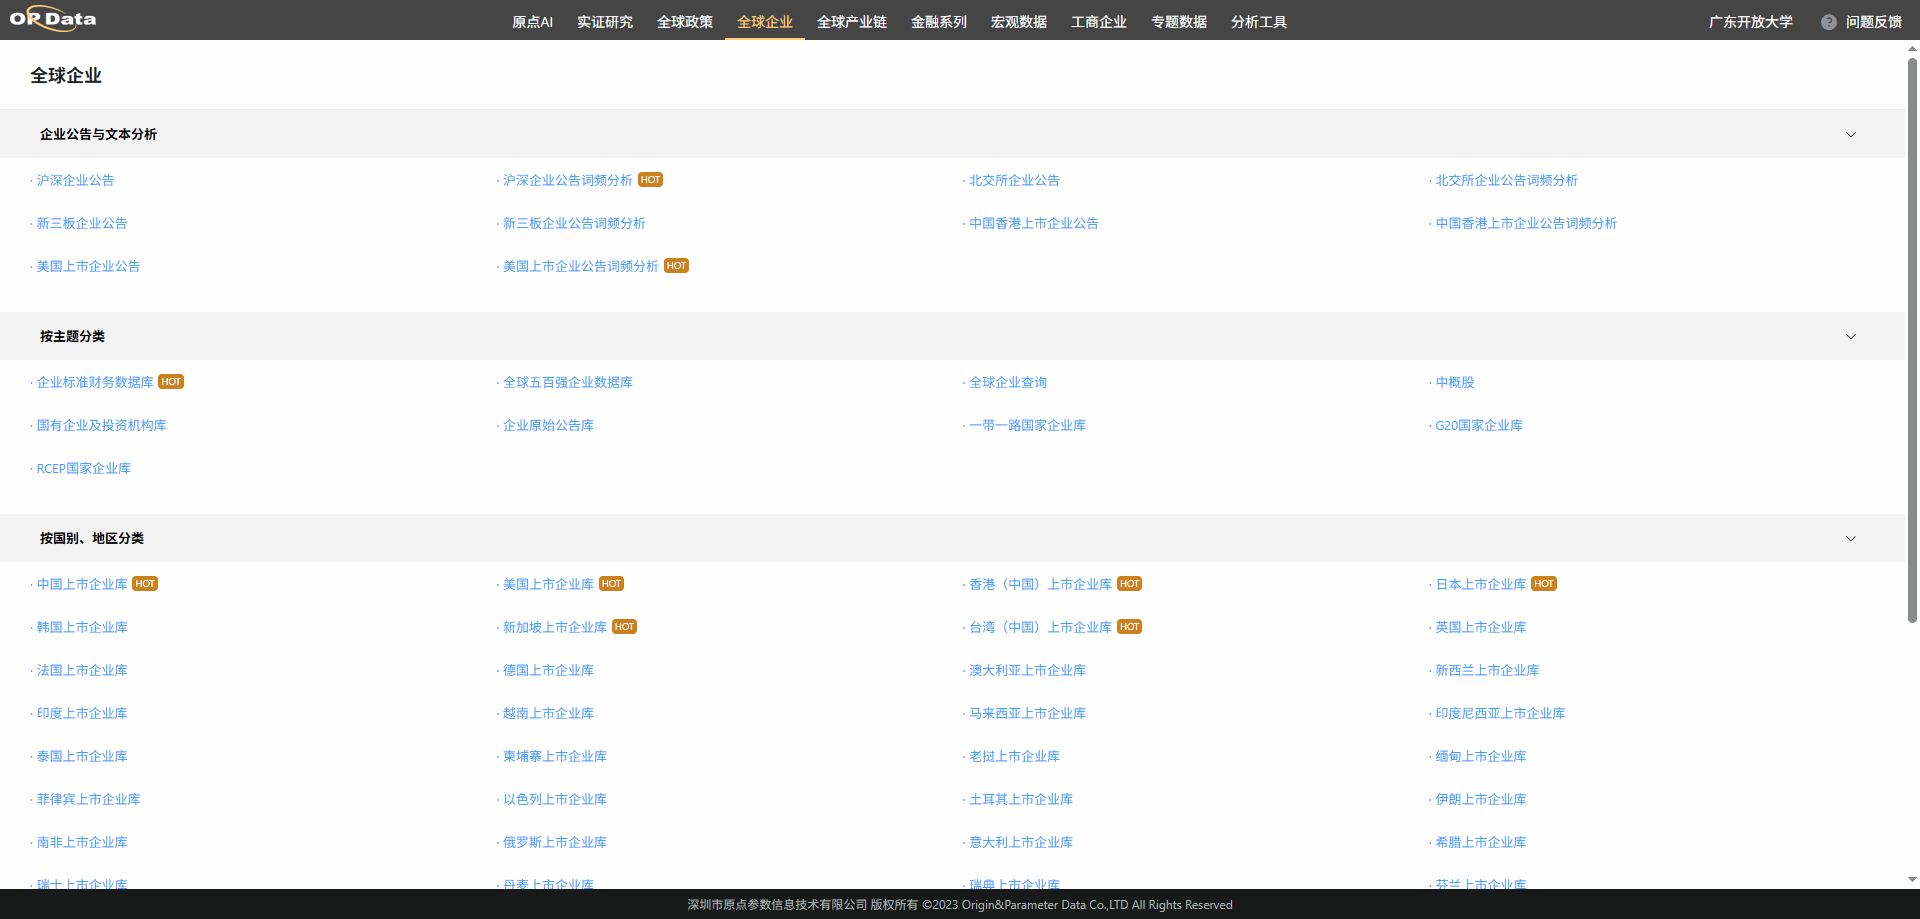This screenshot has width=1920, height=919.
Task: Select 全球五百强企业数据库
Action: [567, 383]
